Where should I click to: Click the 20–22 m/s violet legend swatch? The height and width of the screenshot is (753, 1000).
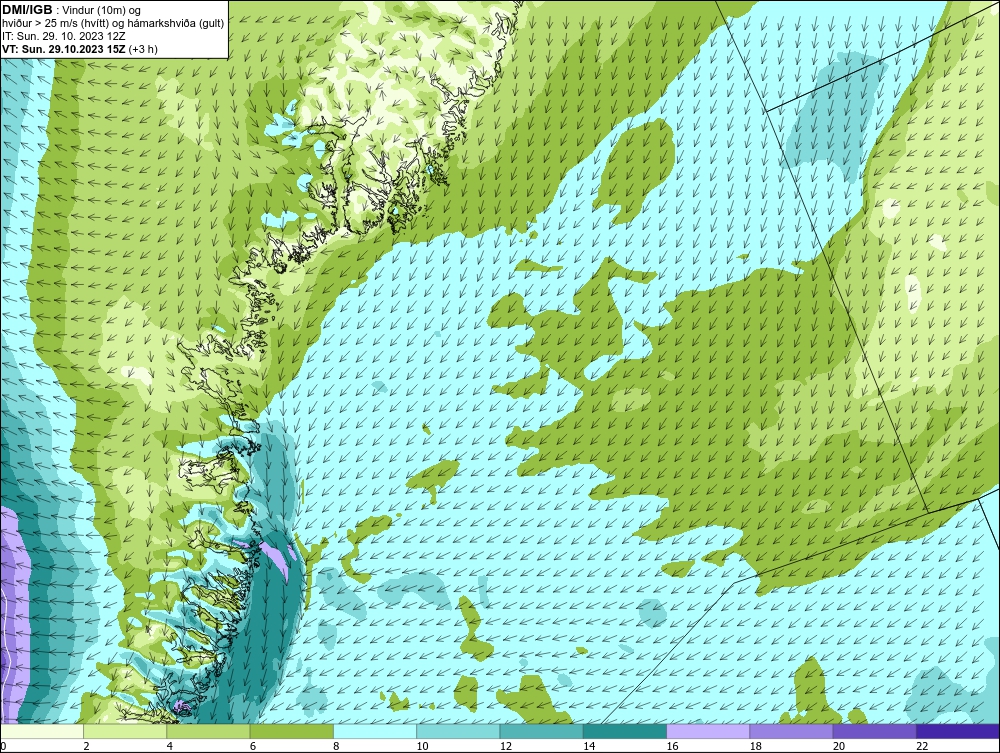tap(874, 731)
